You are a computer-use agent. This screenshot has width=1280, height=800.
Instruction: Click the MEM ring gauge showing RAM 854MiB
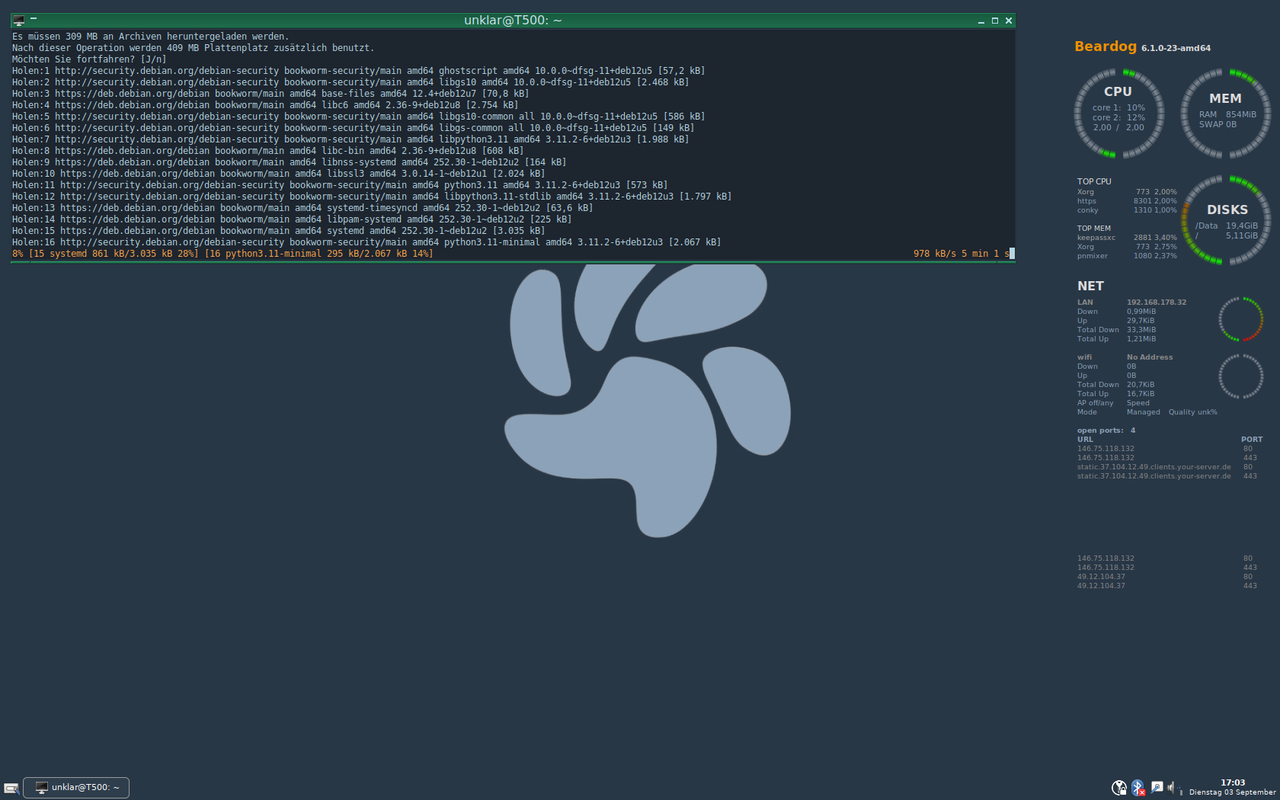coord(1226,113)
